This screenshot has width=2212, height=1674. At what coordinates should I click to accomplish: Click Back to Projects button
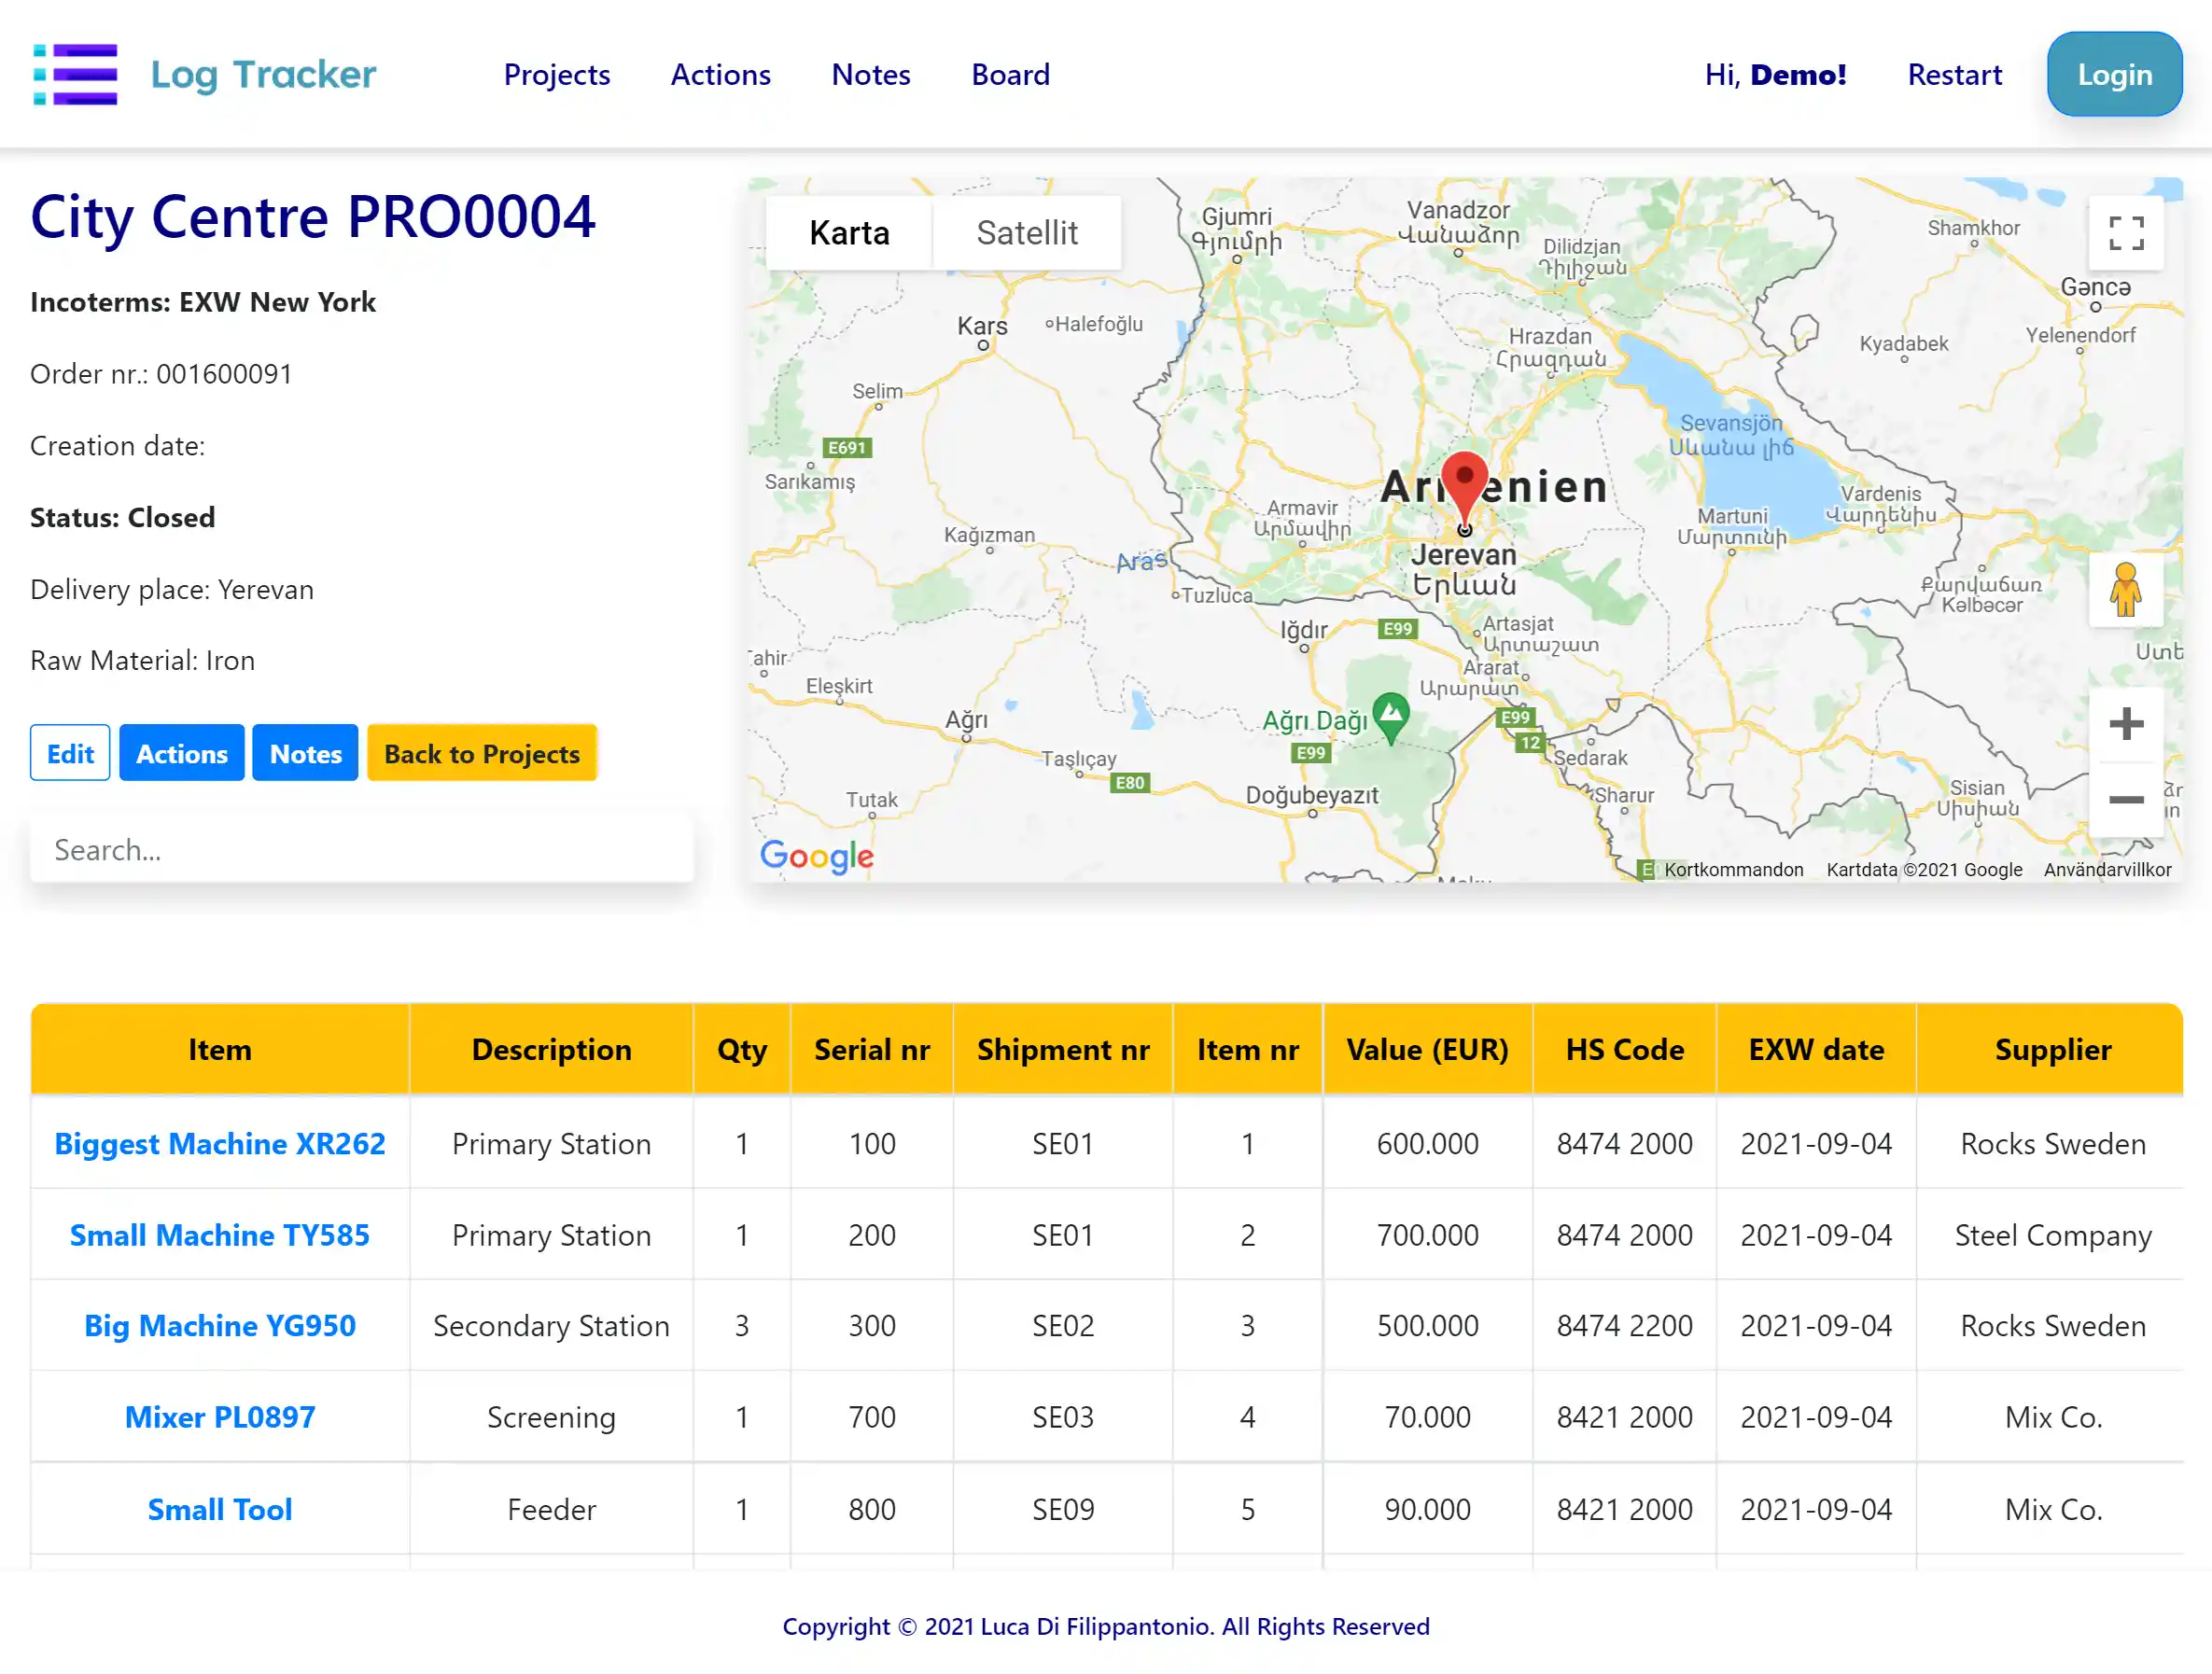pos(482,753)
